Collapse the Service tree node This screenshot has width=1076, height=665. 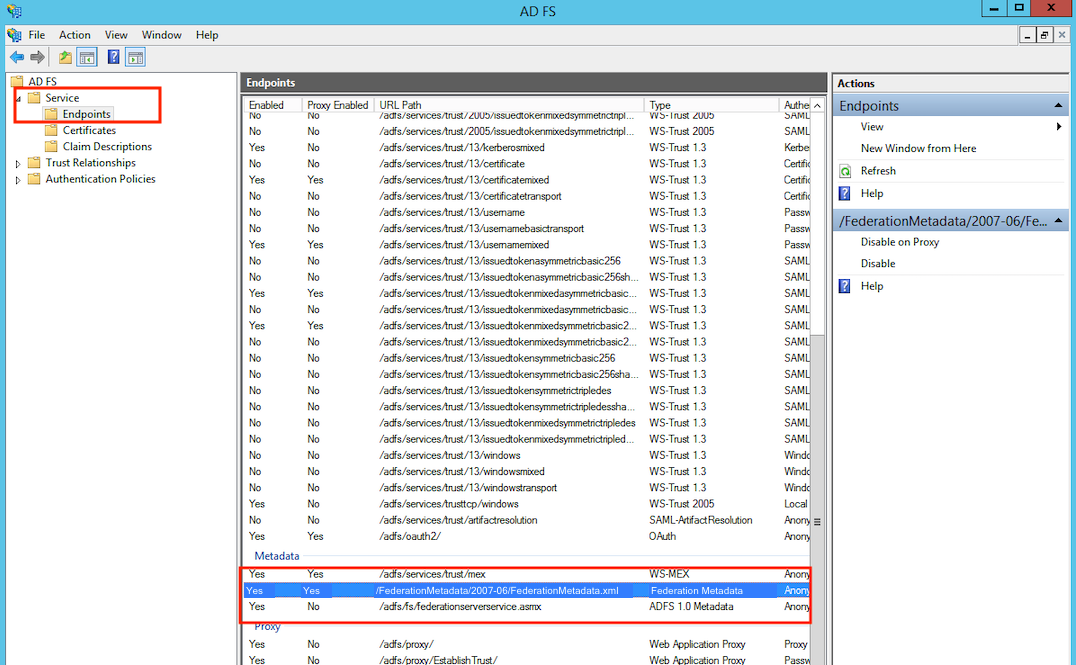pos(19,98)
